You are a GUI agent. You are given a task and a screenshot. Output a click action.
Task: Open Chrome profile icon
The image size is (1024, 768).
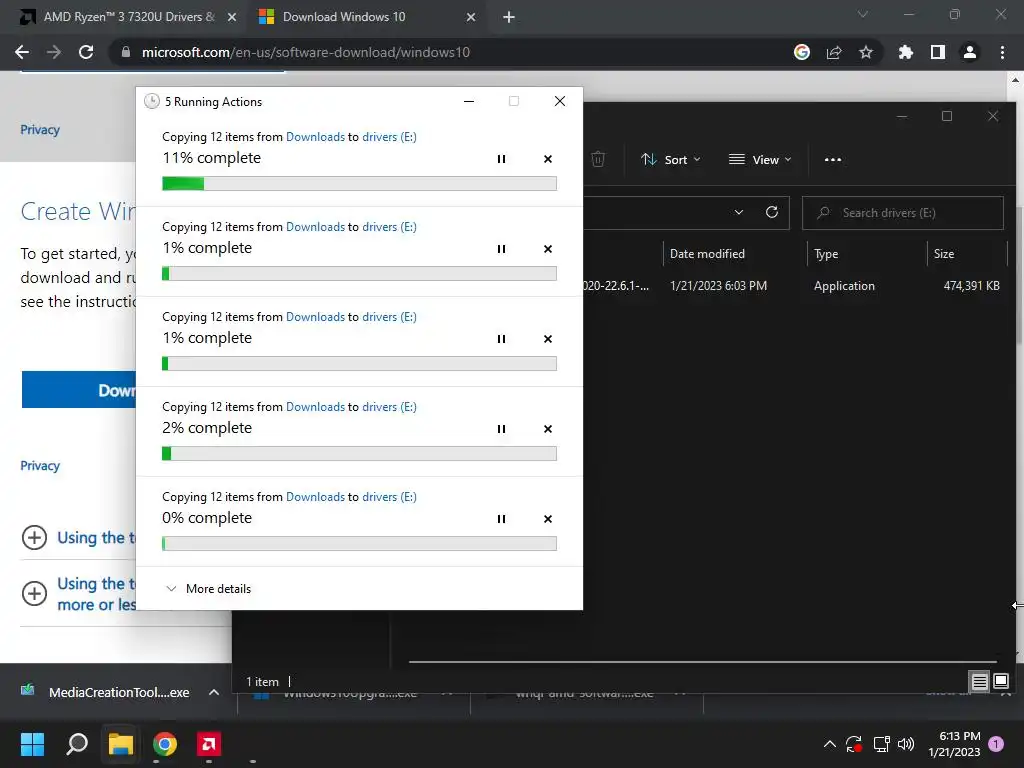point(970,52)
